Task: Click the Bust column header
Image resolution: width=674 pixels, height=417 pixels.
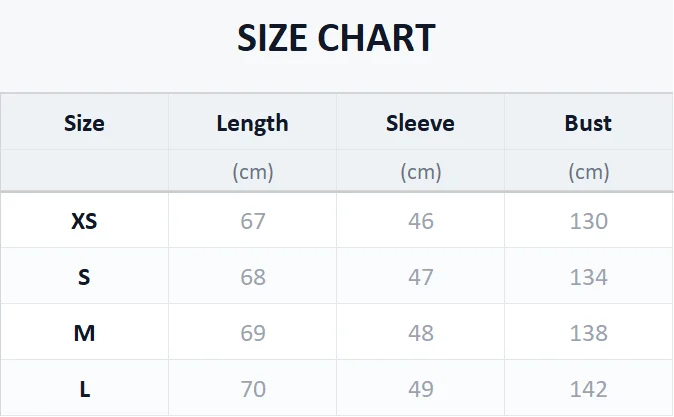Action: (x=588, y=123)
